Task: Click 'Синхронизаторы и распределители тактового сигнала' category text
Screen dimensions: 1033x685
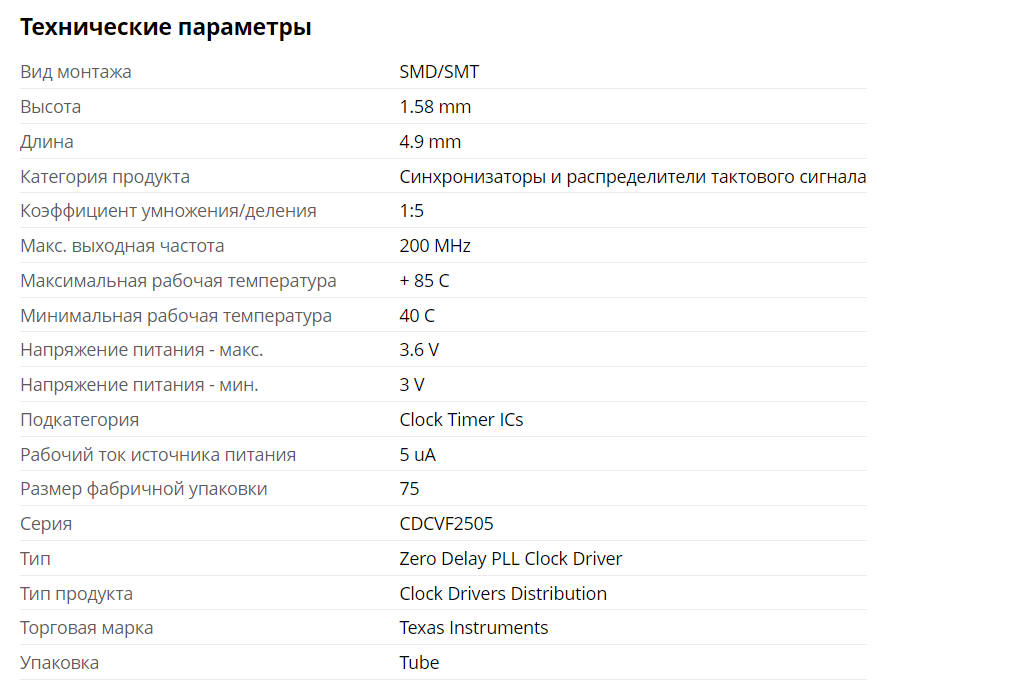Action: [632, 177]
